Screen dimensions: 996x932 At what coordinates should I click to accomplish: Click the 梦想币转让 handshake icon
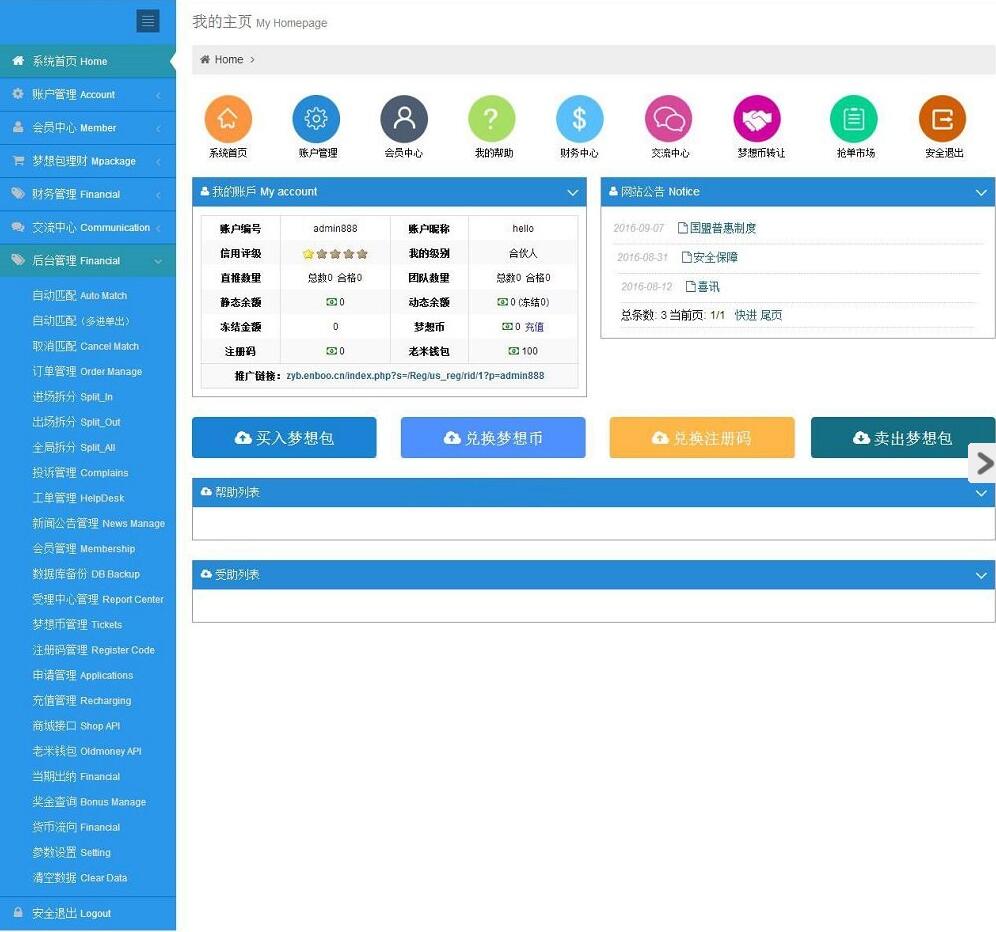coord(757,120)
